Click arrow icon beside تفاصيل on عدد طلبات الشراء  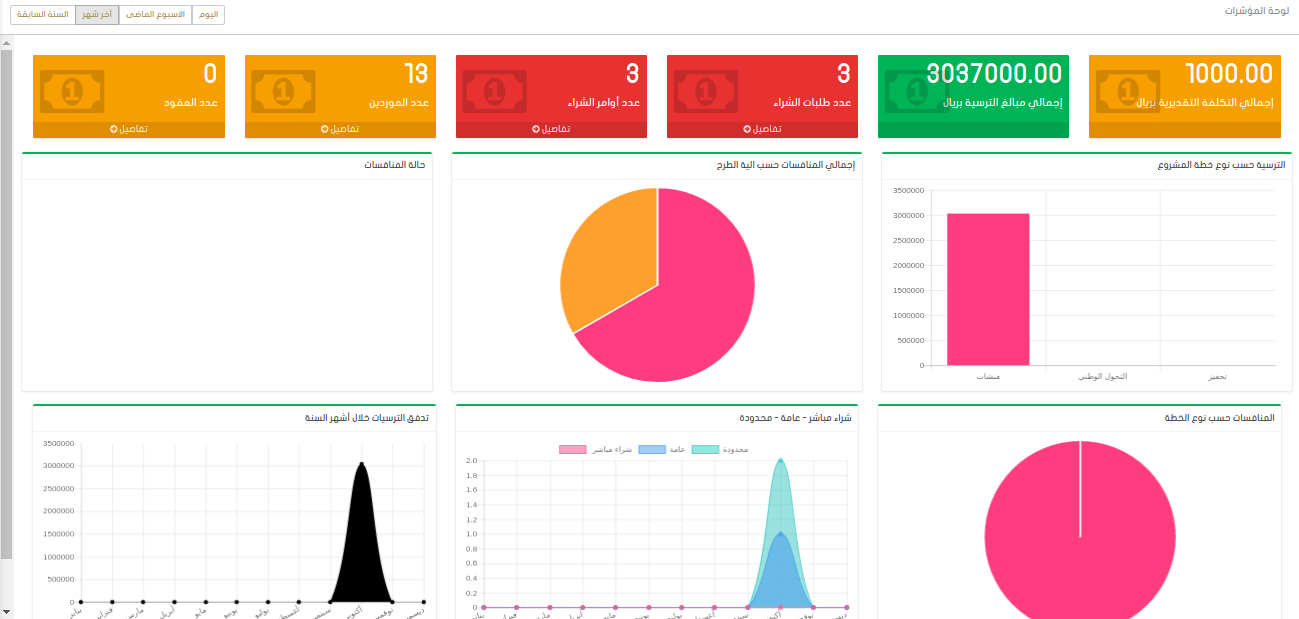pos(747,130)
